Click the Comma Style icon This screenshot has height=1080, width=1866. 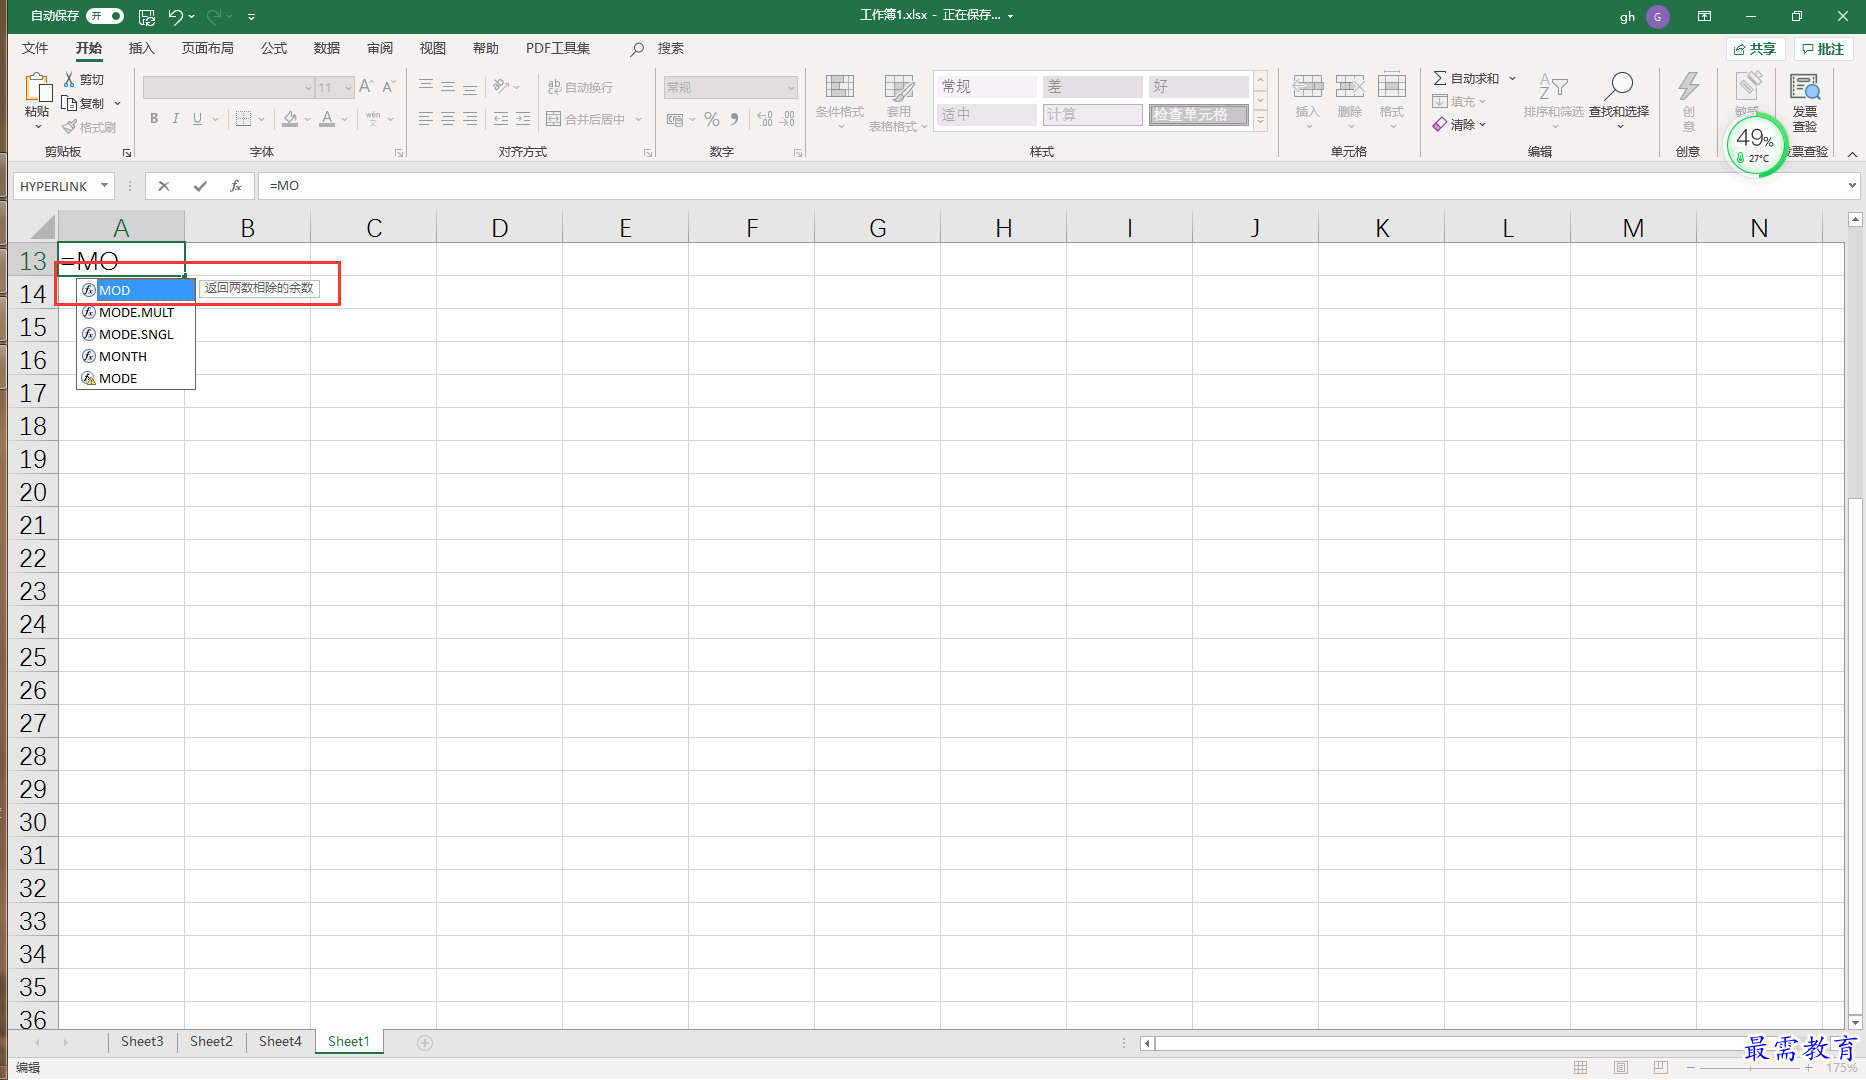735,119
